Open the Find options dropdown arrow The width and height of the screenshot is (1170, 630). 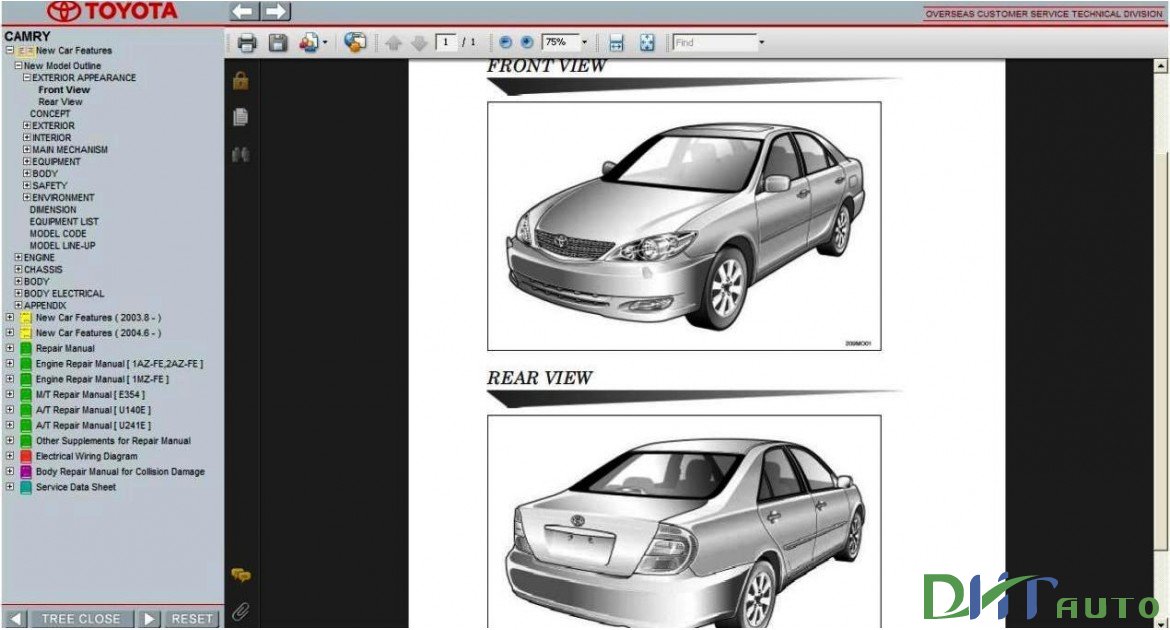761,43
